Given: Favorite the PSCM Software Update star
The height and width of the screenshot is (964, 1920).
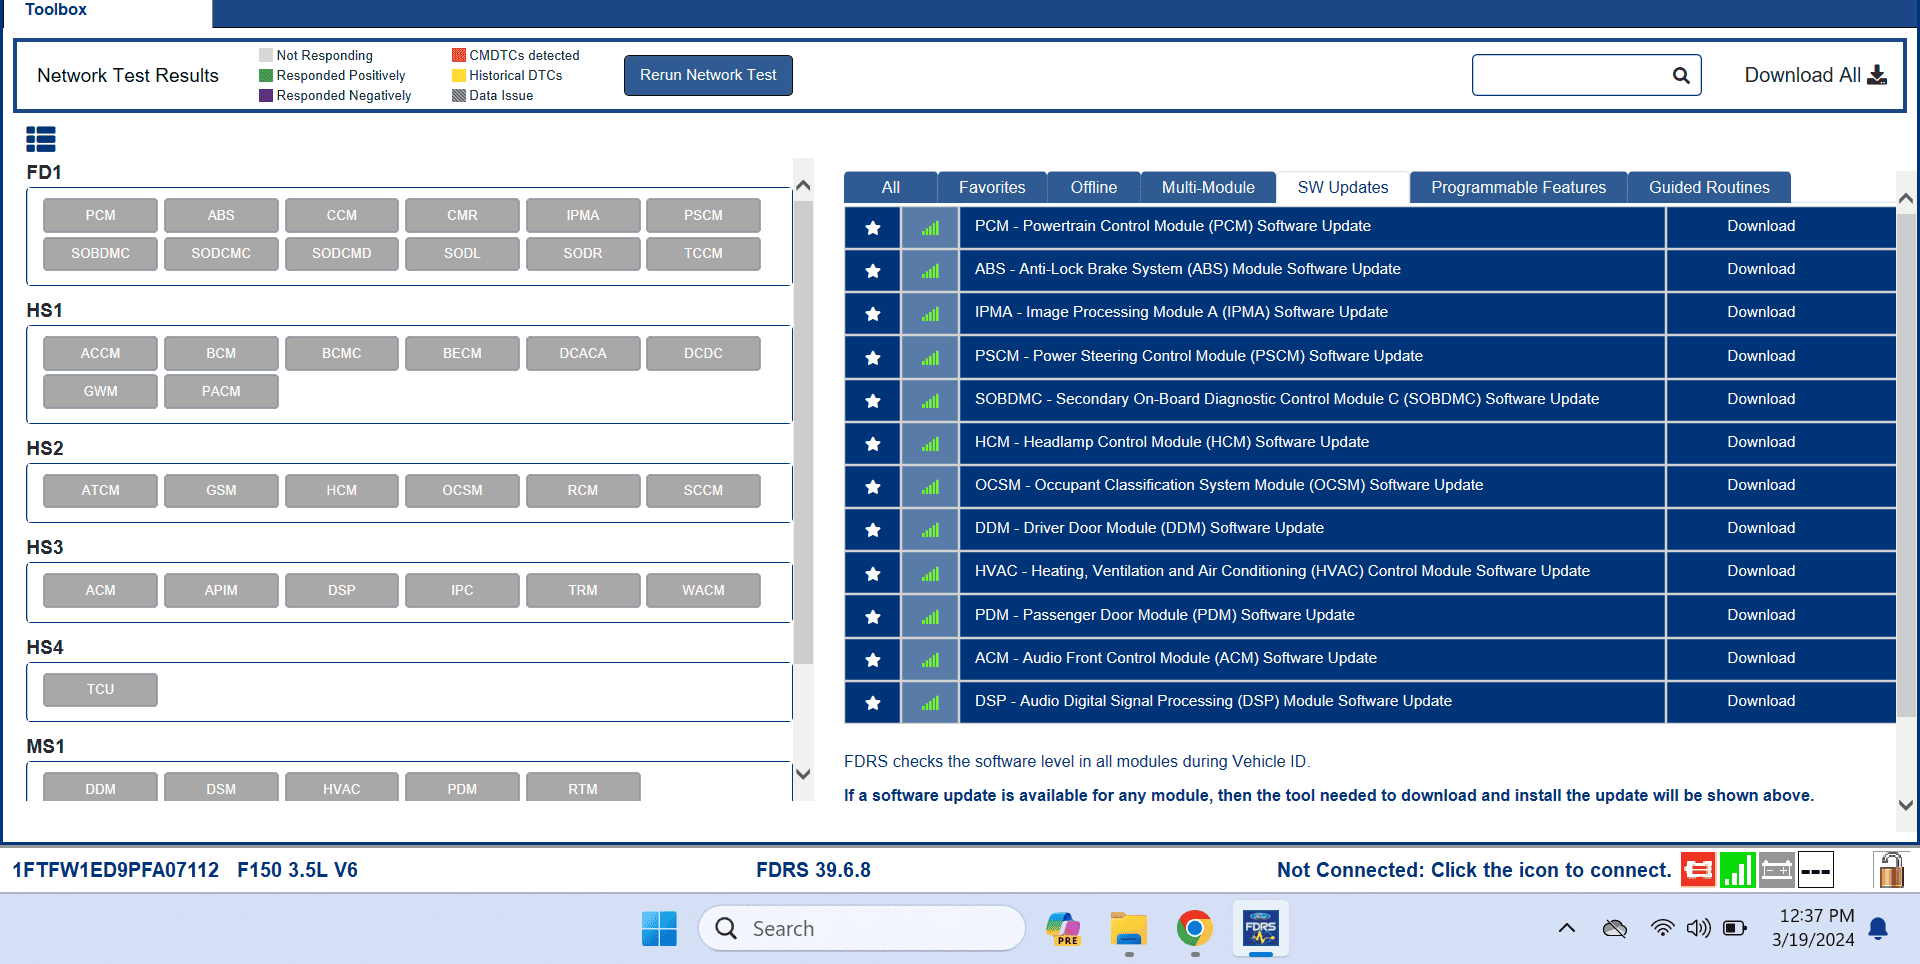Looking at the screenshot, I should 873,357.
